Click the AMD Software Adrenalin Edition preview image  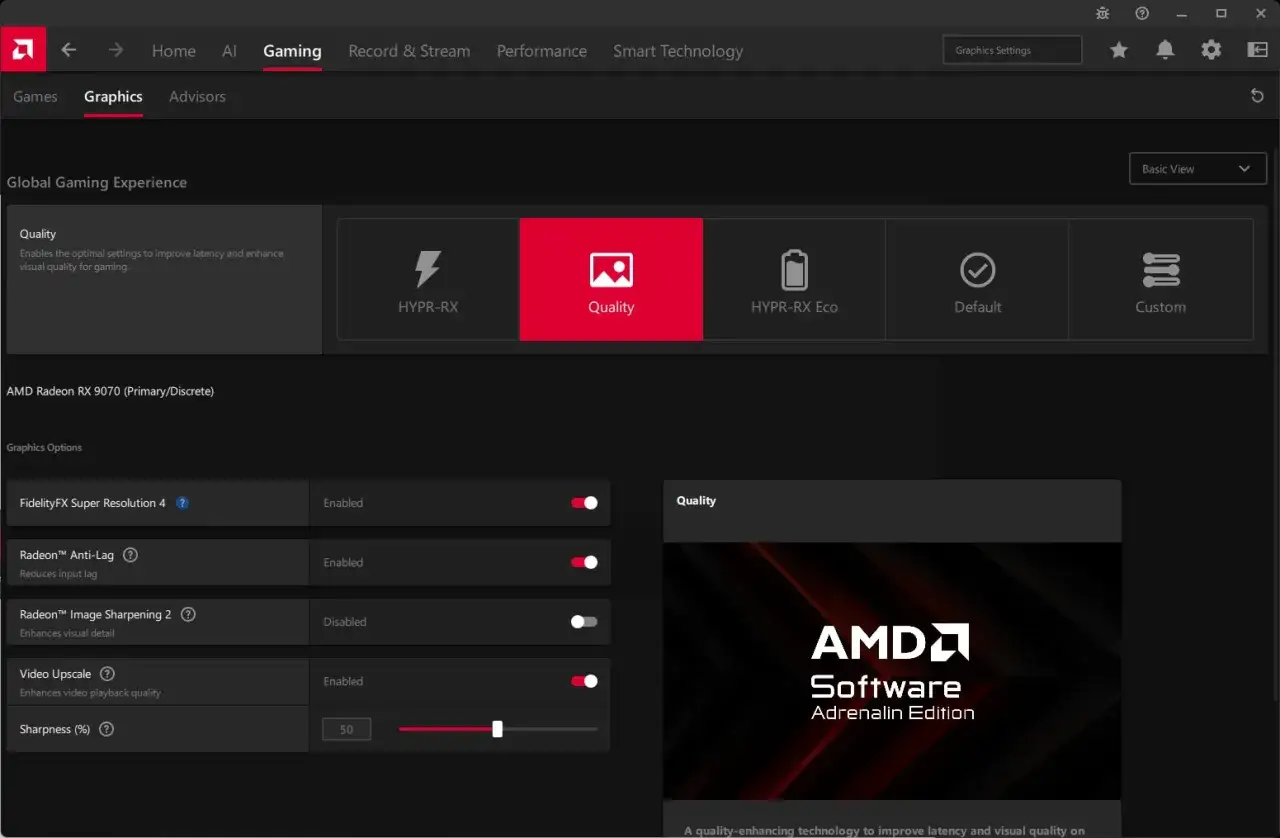click(892, 671)
